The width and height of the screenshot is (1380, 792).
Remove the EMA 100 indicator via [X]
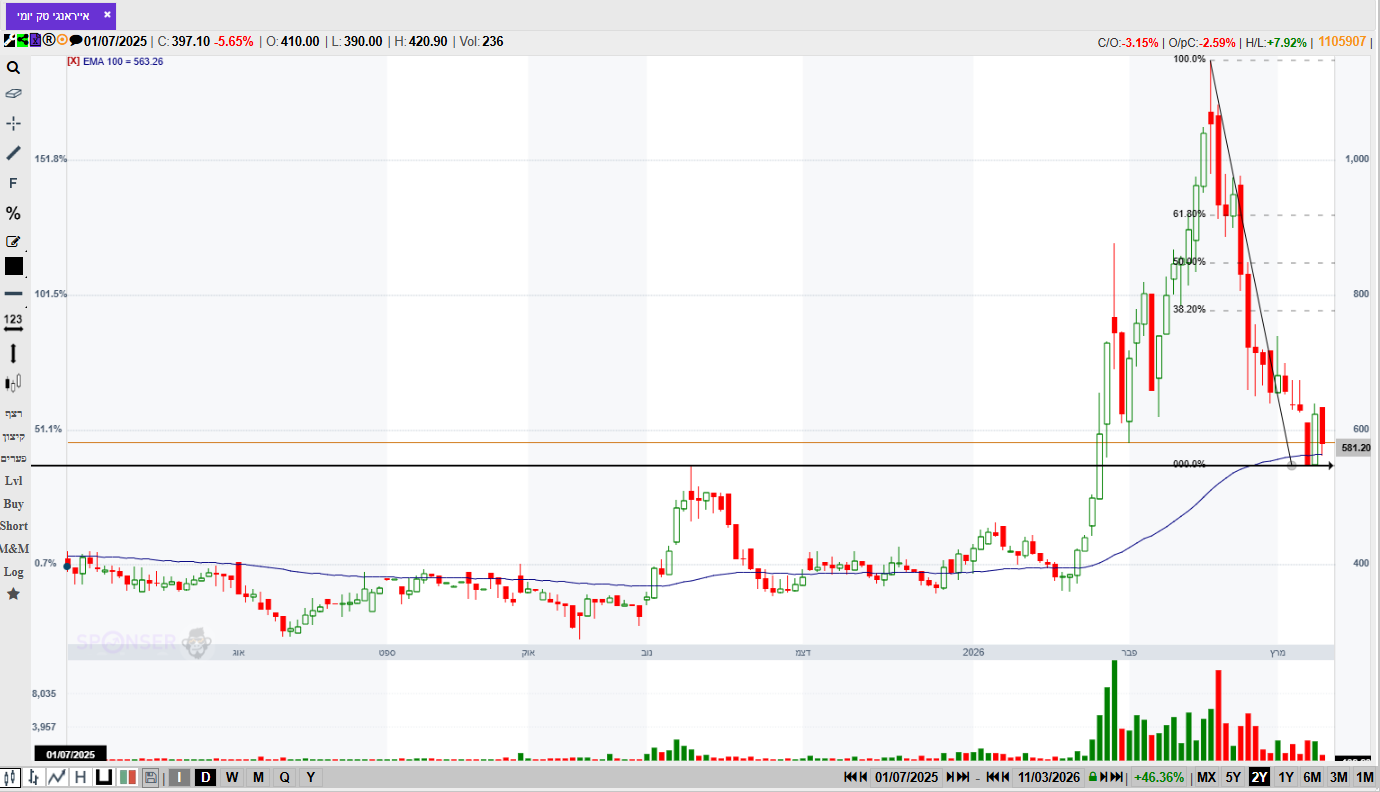click(x=73, y=61)
